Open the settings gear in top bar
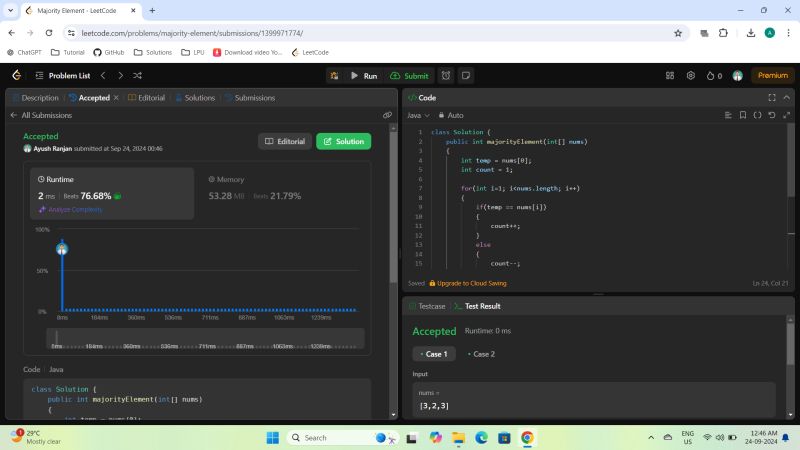 pyautogui.click(x=690, y=75)
